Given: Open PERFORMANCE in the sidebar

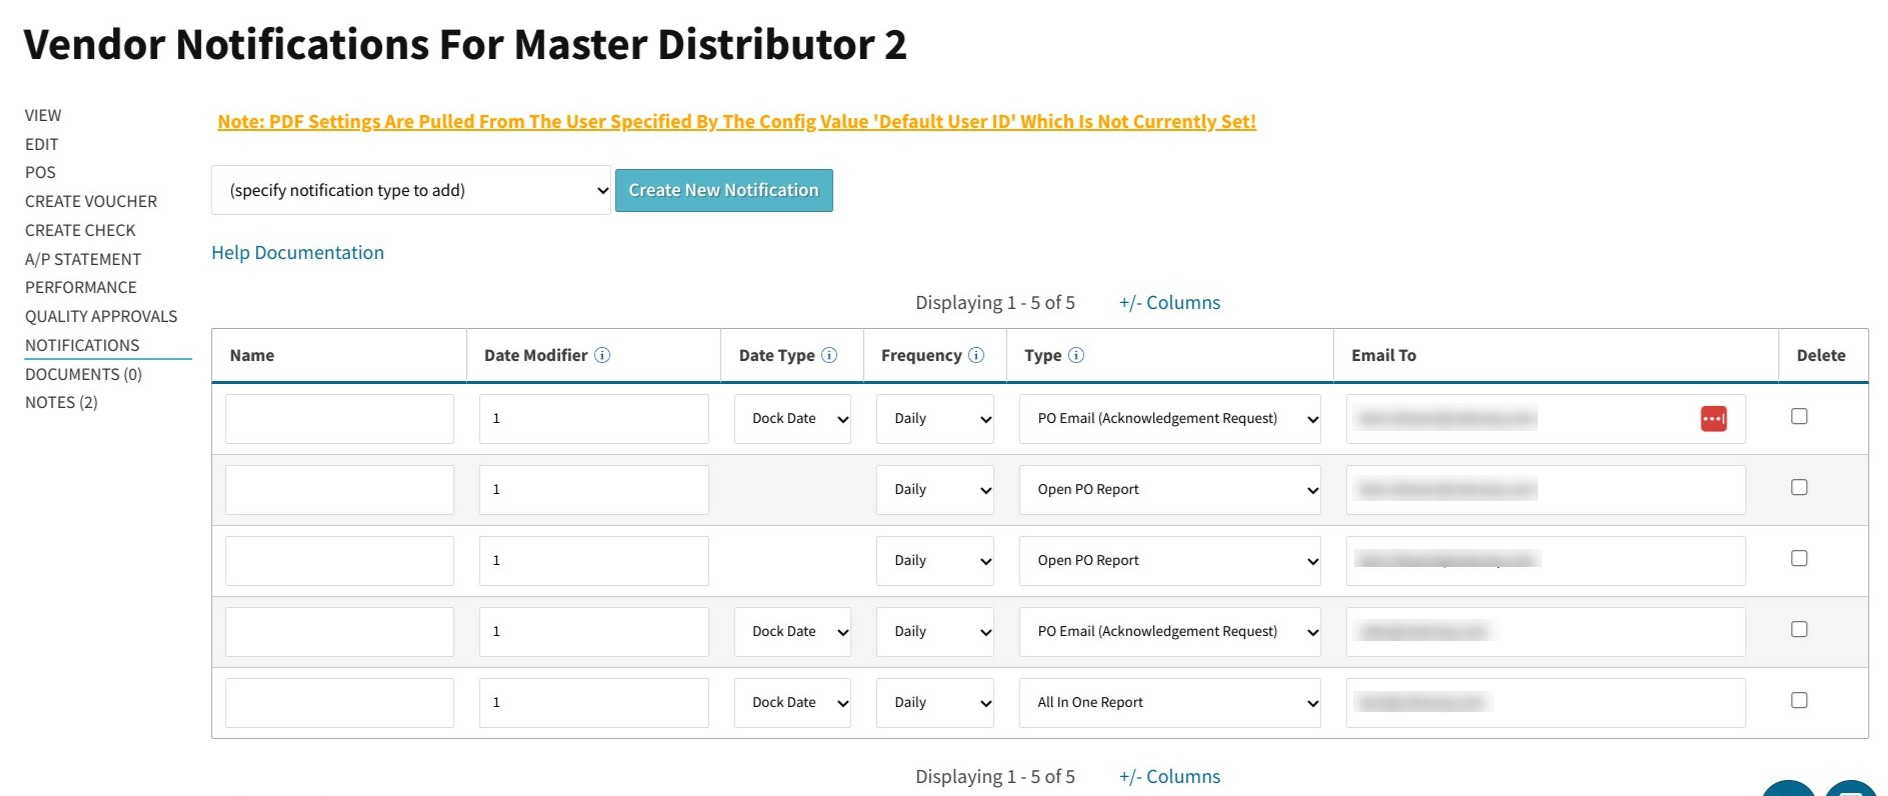Looking at the screenshot, I should coord(81,287).
